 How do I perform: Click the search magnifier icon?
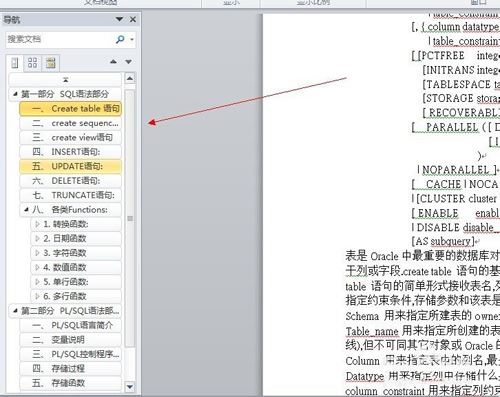pyautogui.click(x=120, y=39)
